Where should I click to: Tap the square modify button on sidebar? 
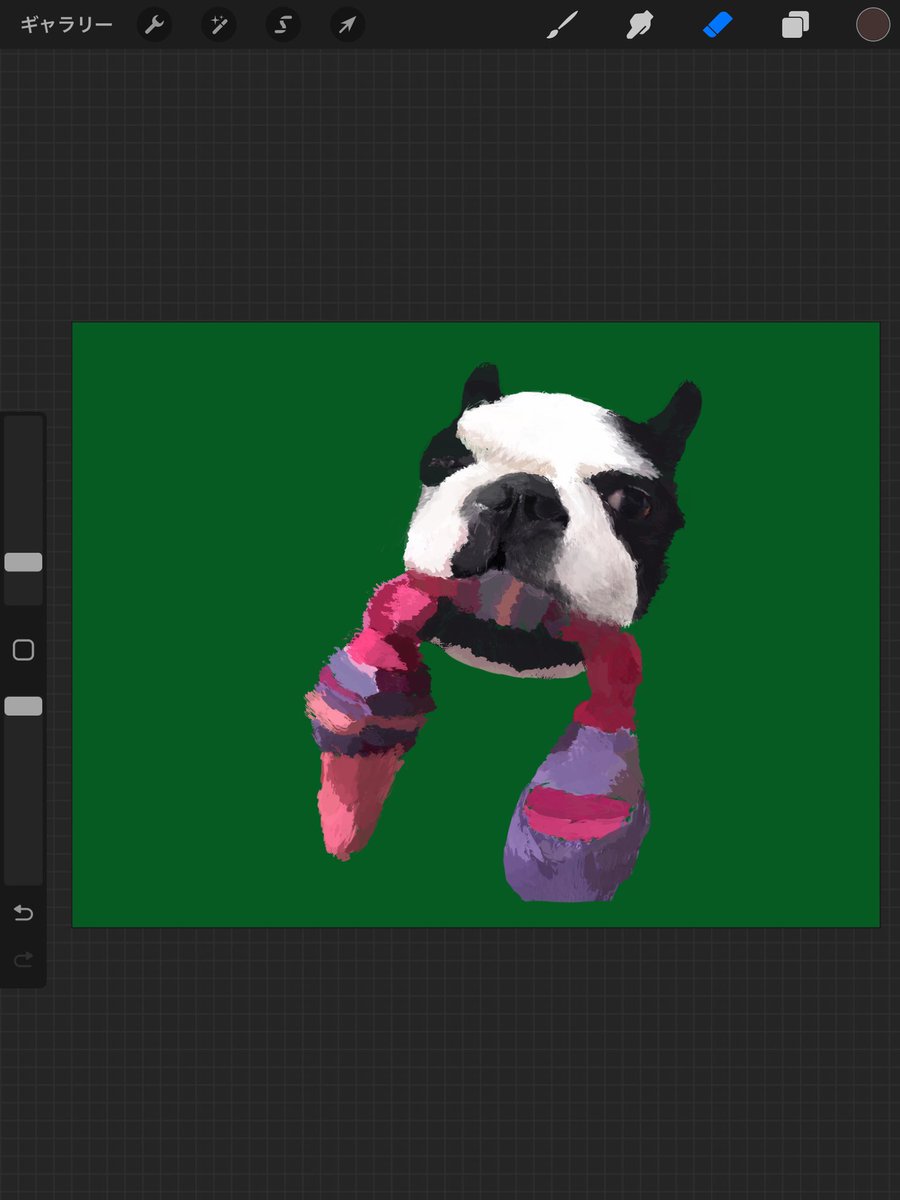23,650
